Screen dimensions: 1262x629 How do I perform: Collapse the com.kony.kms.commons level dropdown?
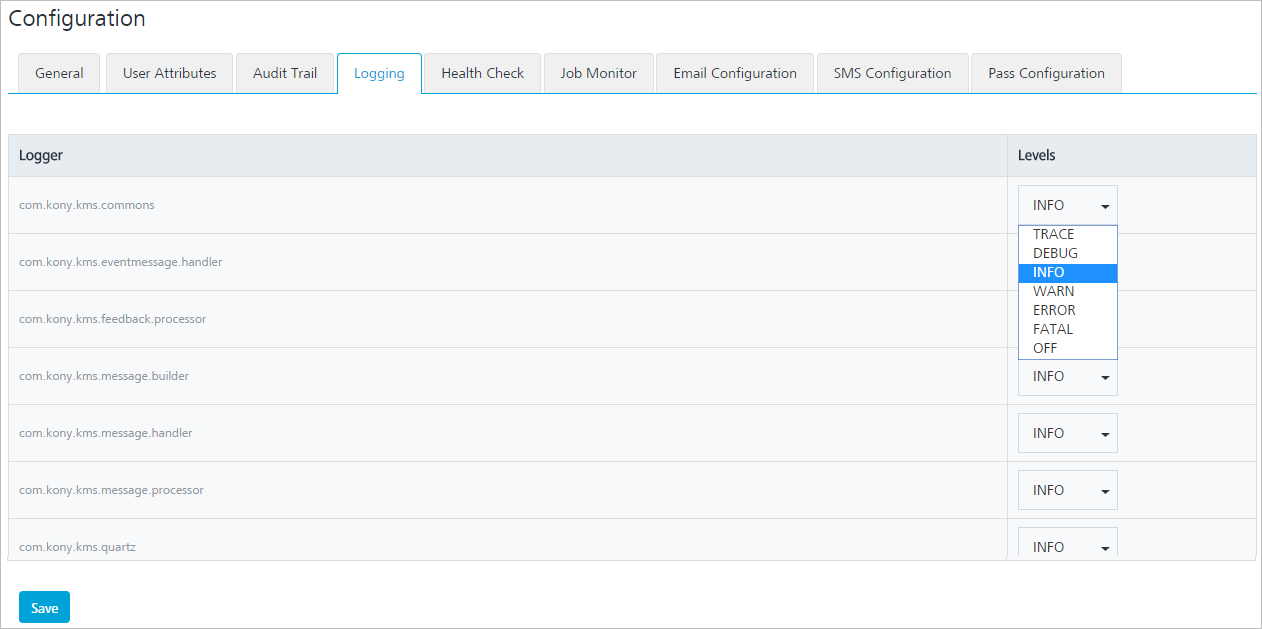click(1067, 205)
